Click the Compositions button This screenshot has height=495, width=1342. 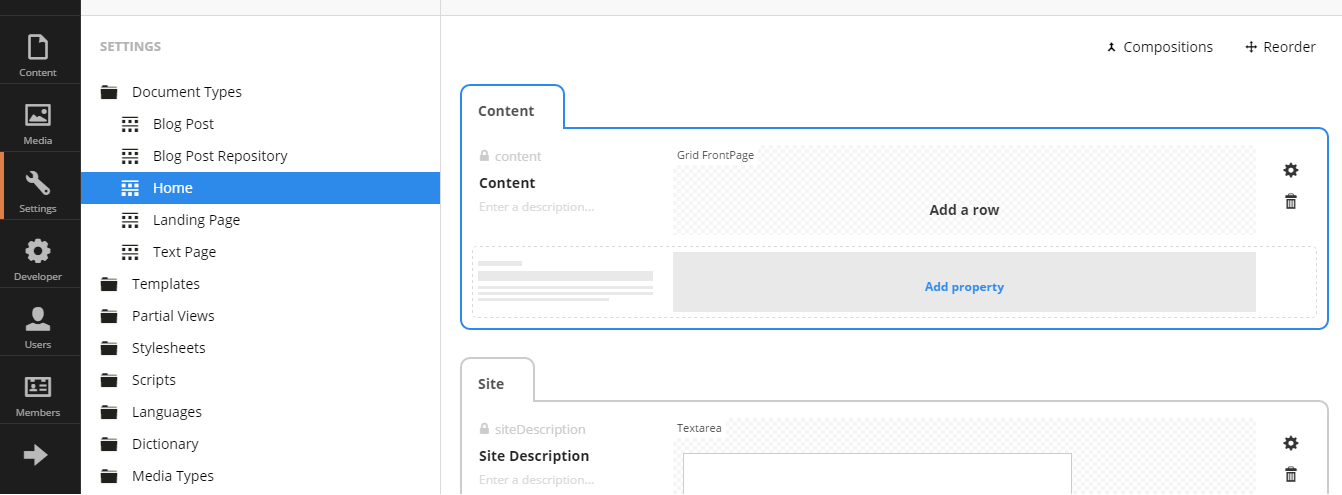[x=1160, y=47]
